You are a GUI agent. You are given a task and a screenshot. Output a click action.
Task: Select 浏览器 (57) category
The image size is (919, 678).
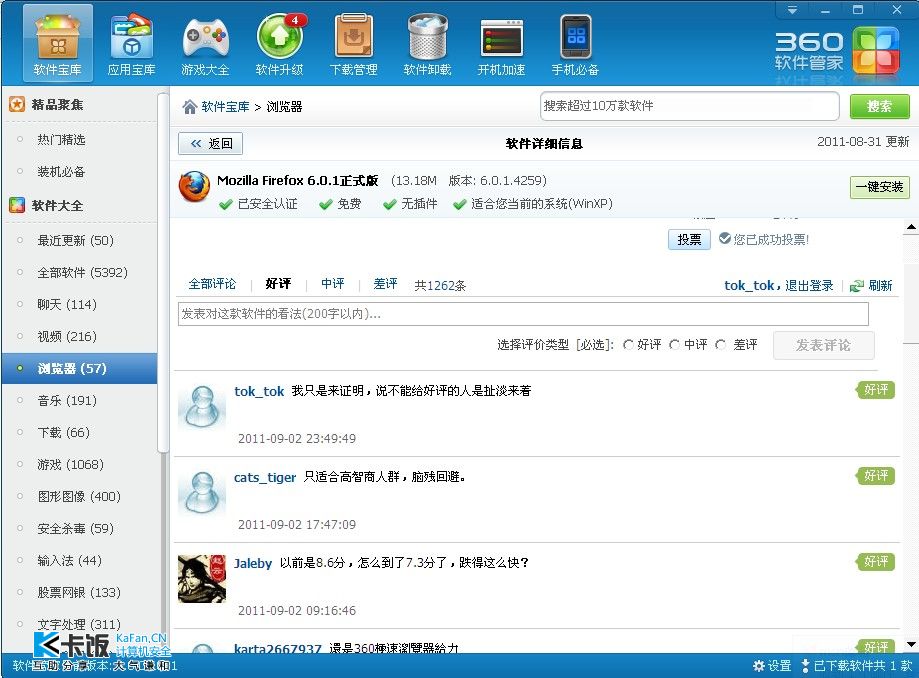tap(79, 369)
